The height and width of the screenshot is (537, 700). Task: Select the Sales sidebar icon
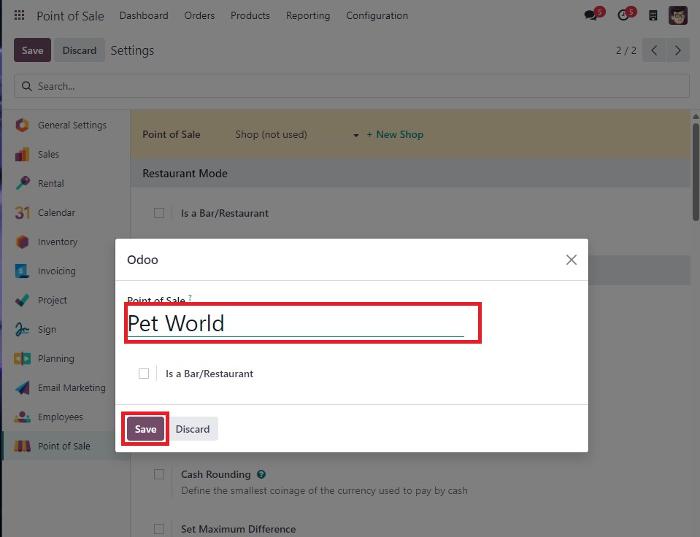pos(22,154)
